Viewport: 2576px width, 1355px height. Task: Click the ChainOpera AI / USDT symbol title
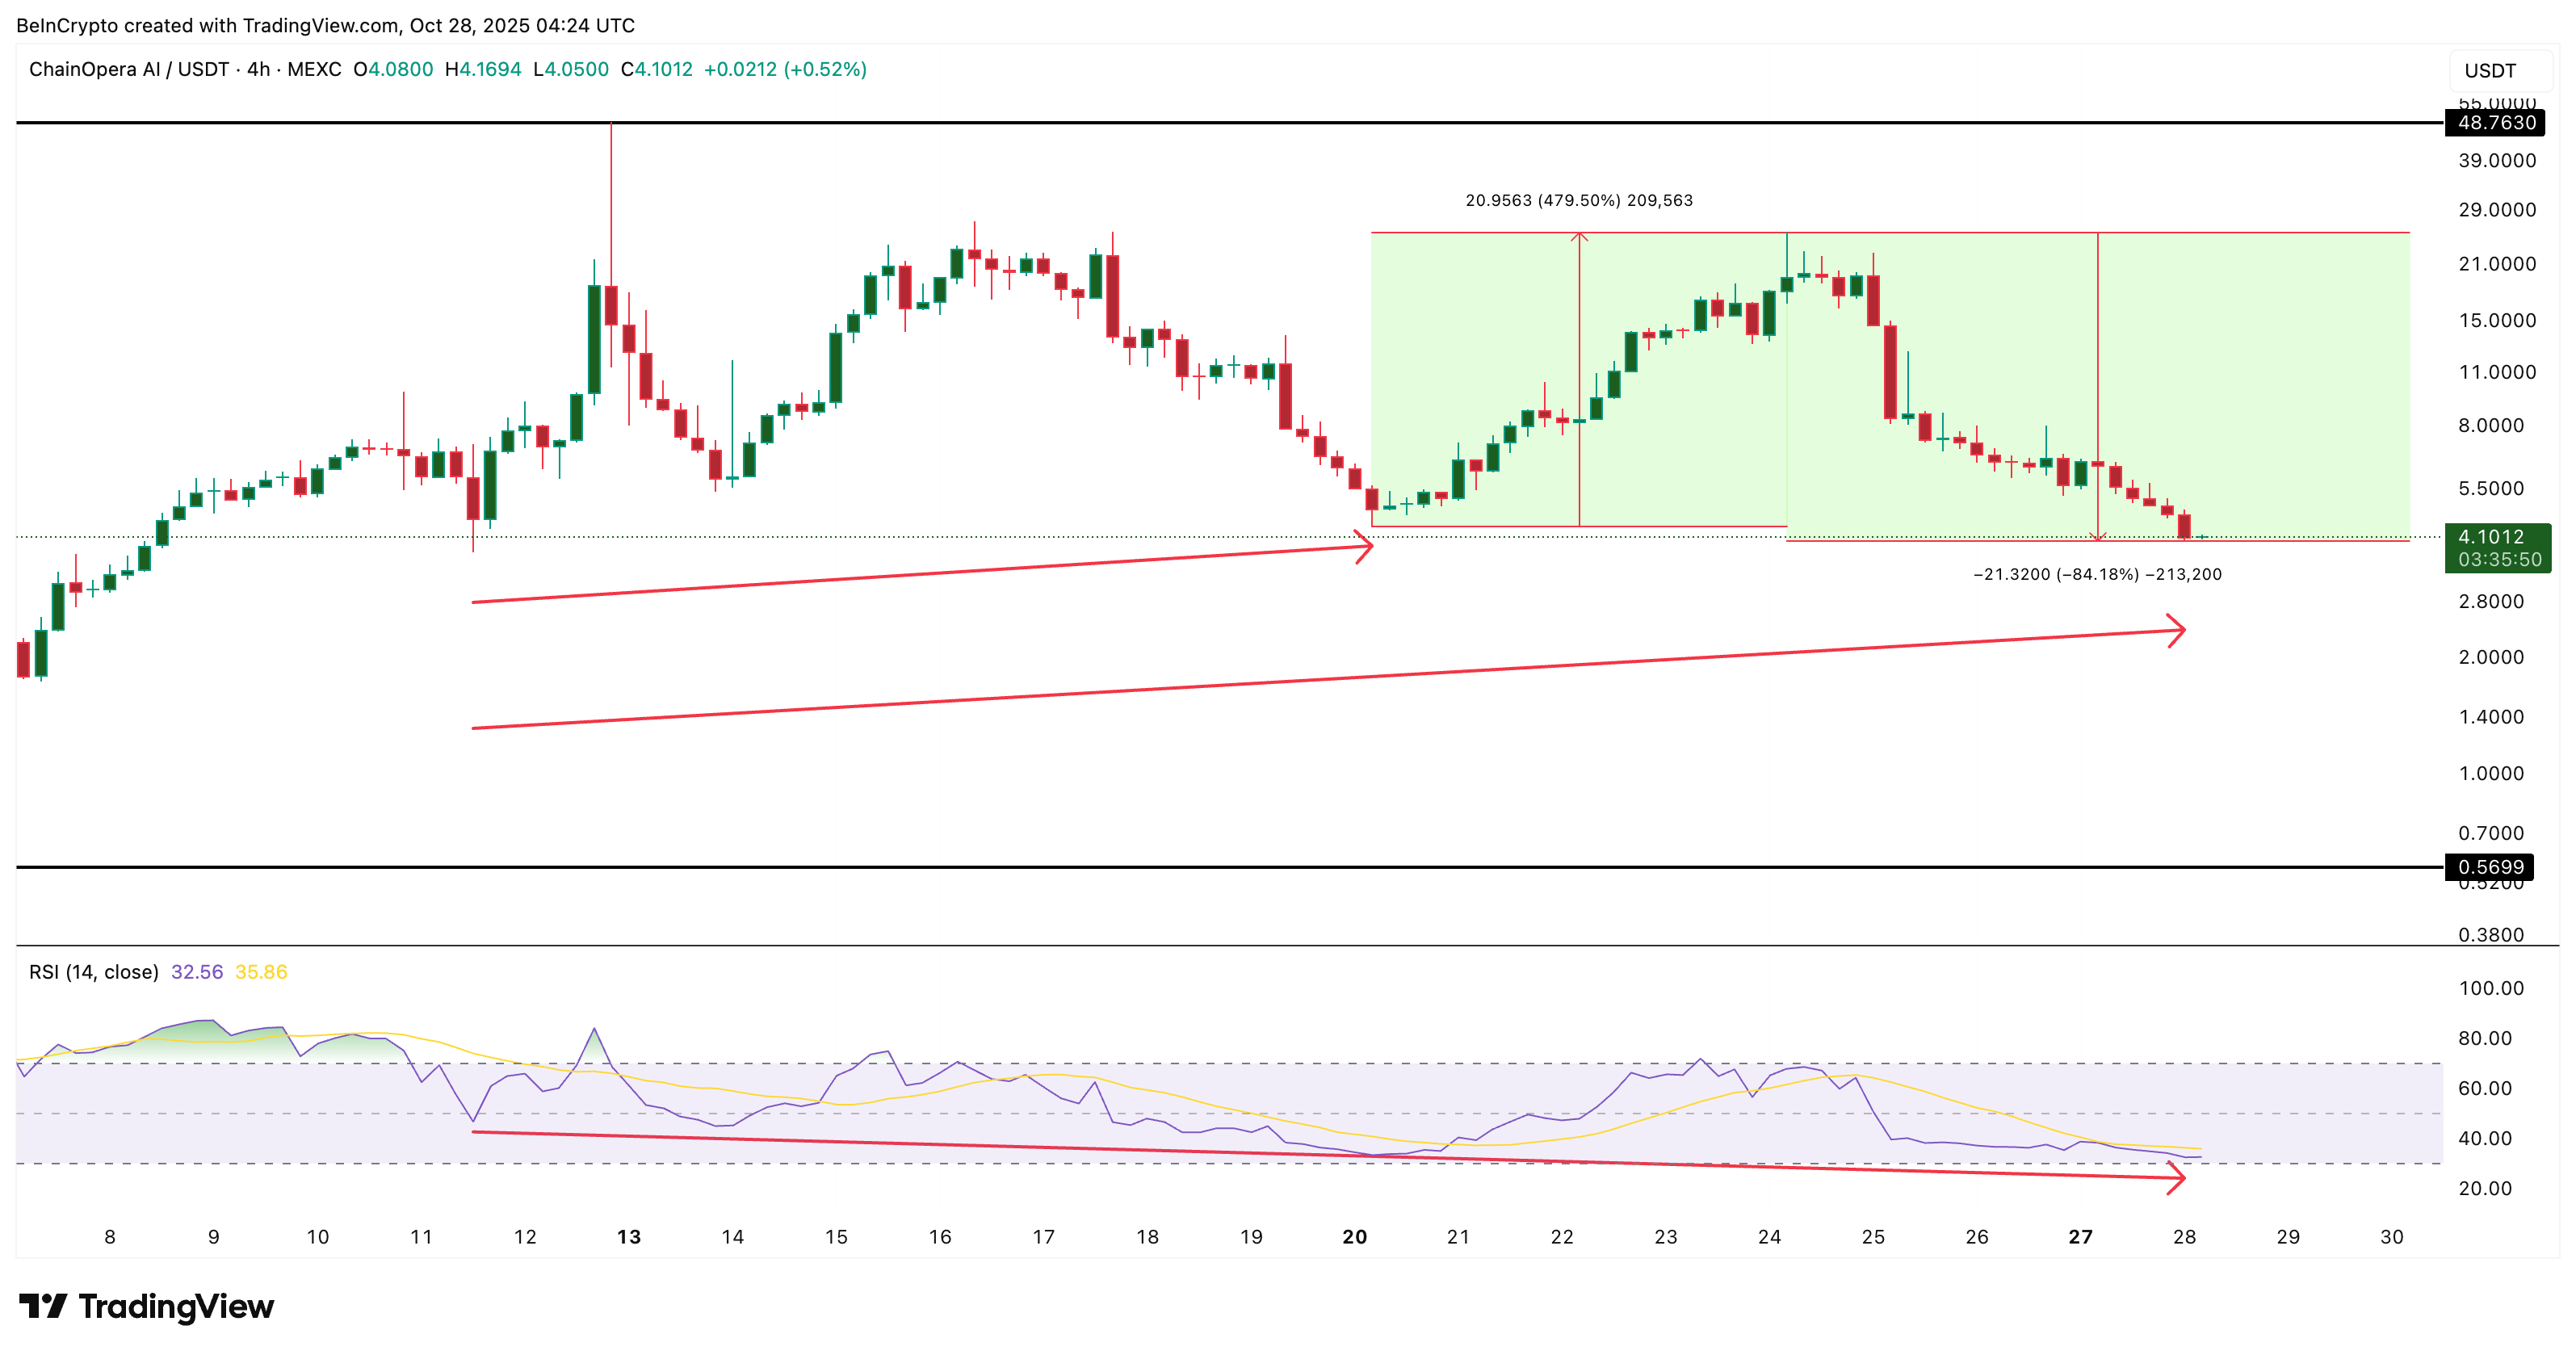coord(129,69)
